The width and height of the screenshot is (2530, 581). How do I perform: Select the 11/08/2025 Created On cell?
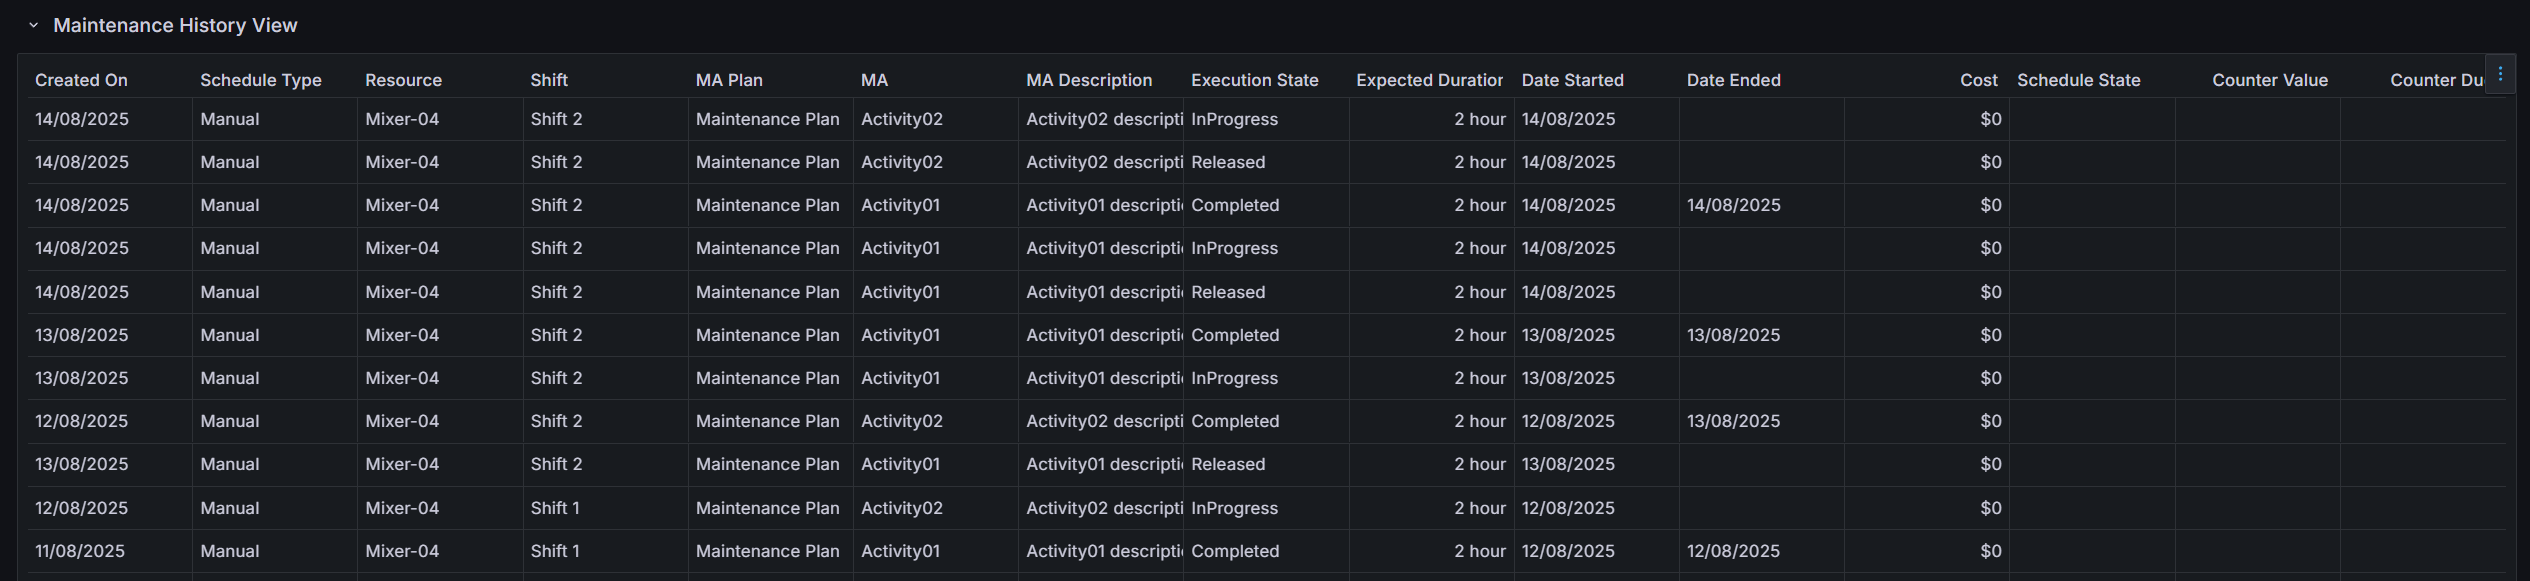[x=80, y=551]
